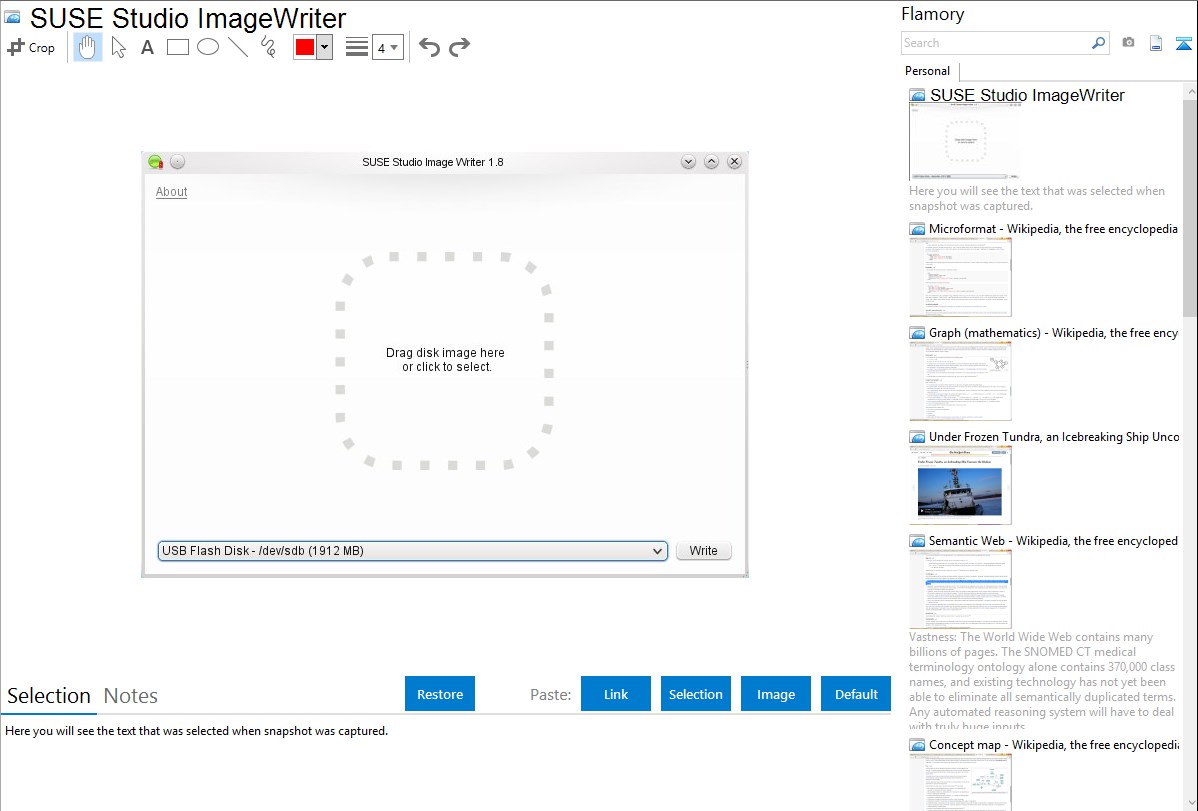Open the color picker dropdown arrow
Viewport: 1198px width, 811px height.
pyautogui.click(x=325, y=47)
